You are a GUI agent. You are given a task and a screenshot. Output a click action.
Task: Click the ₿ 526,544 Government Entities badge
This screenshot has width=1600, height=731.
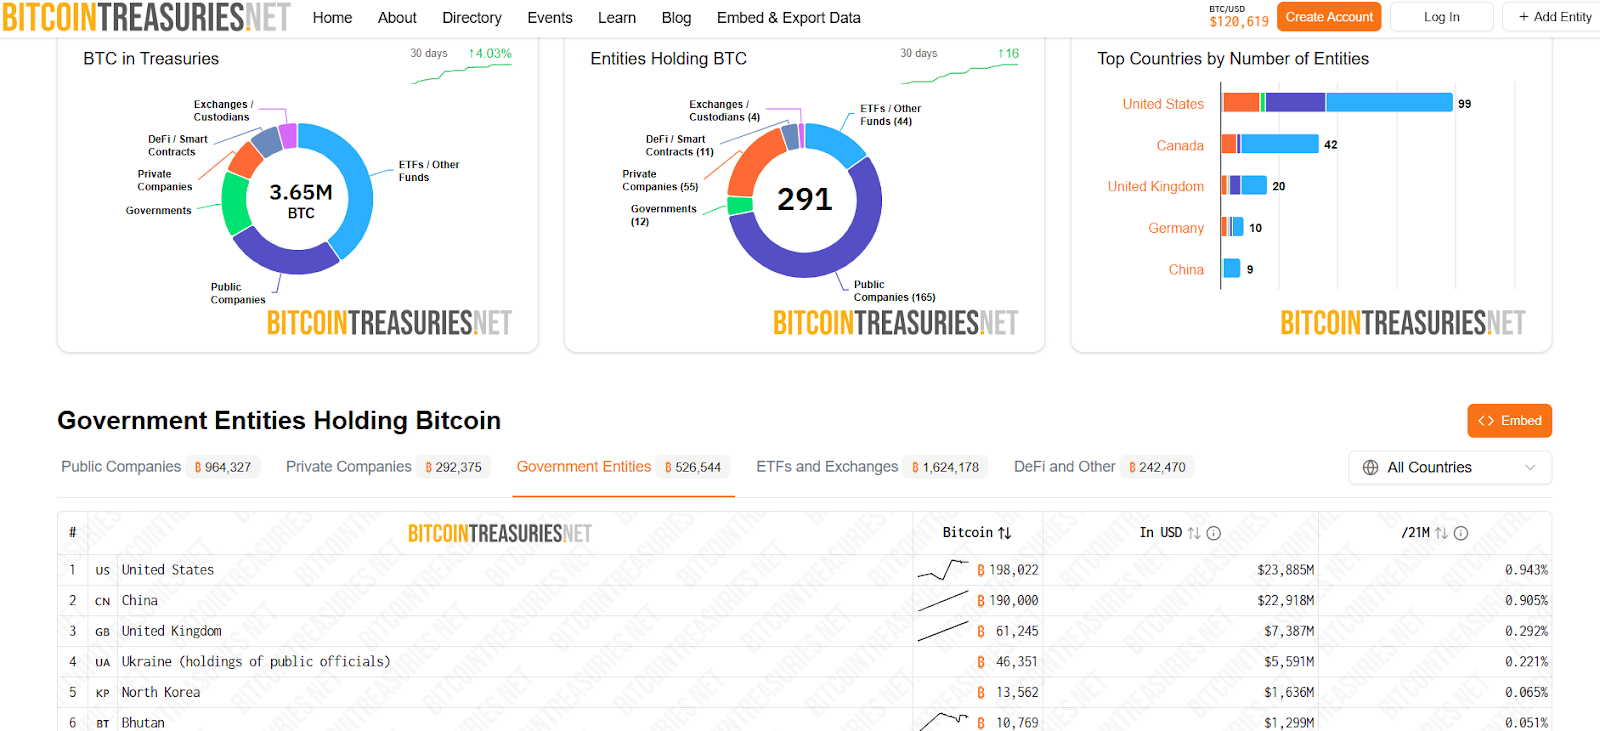pyautogui.click(x=693, y=467)
